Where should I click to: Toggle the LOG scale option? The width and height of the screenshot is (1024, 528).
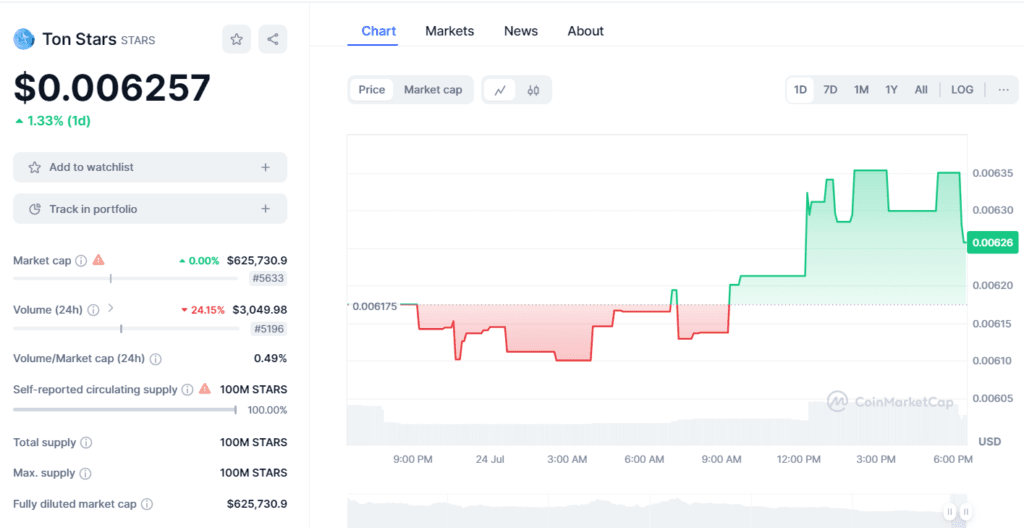tap(962, 90)
